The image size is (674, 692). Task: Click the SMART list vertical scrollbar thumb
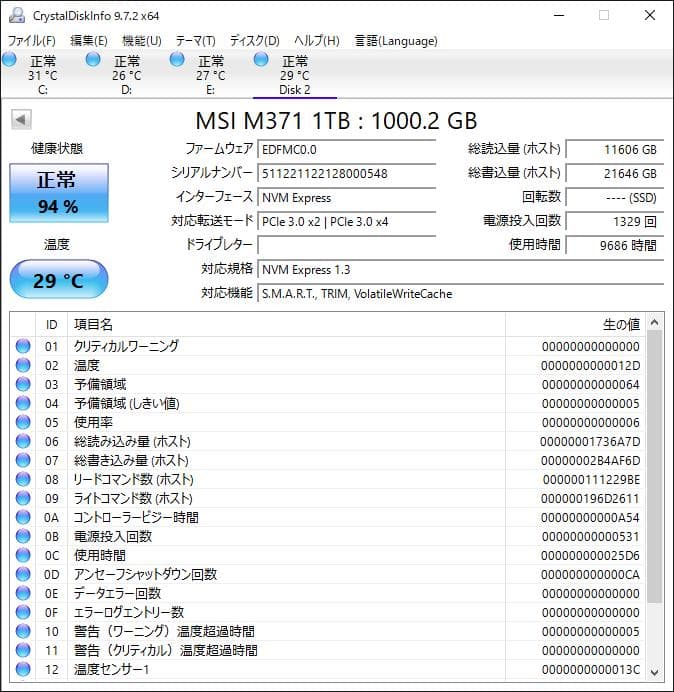pos(655,466)
